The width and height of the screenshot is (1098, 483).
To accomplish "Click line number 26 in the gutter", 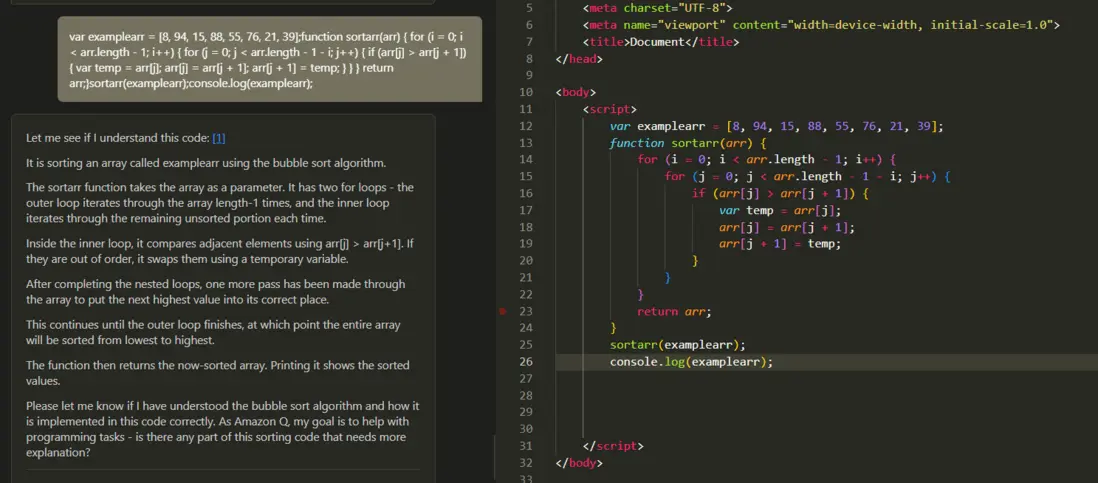I will (x=526, y=362).
